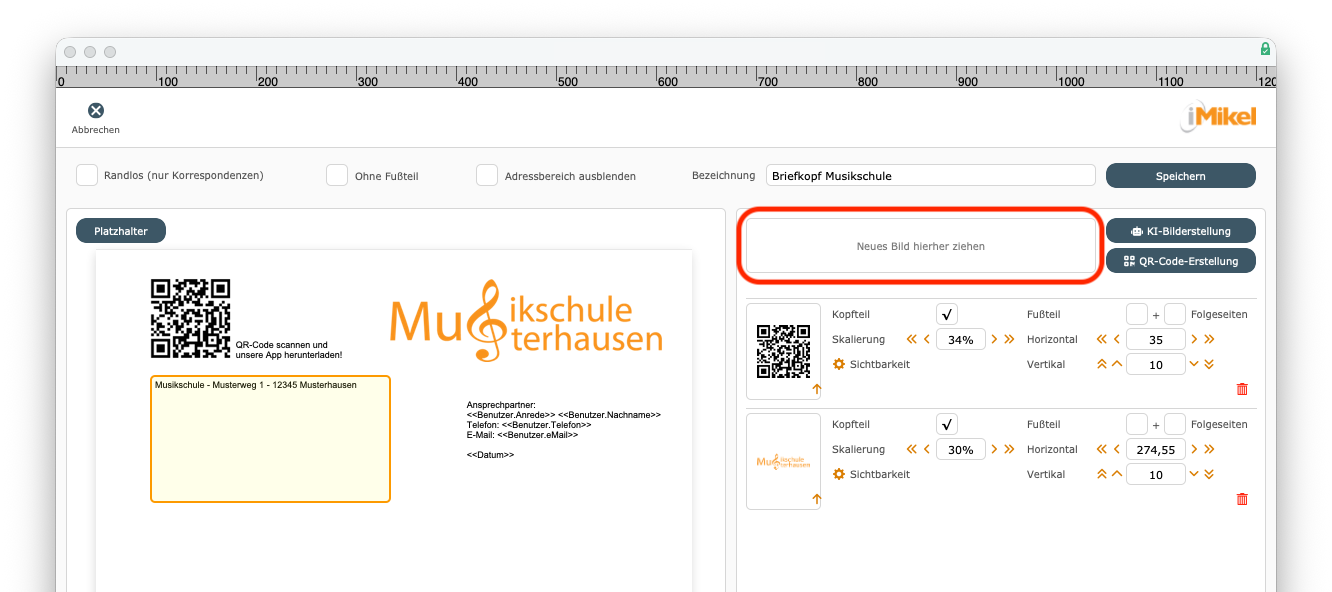This screenshot has width=1332, height=592.
Task: Tick the Ohne Fußteil checkbox
Action: pyautogui.click(x=337, y=175)
